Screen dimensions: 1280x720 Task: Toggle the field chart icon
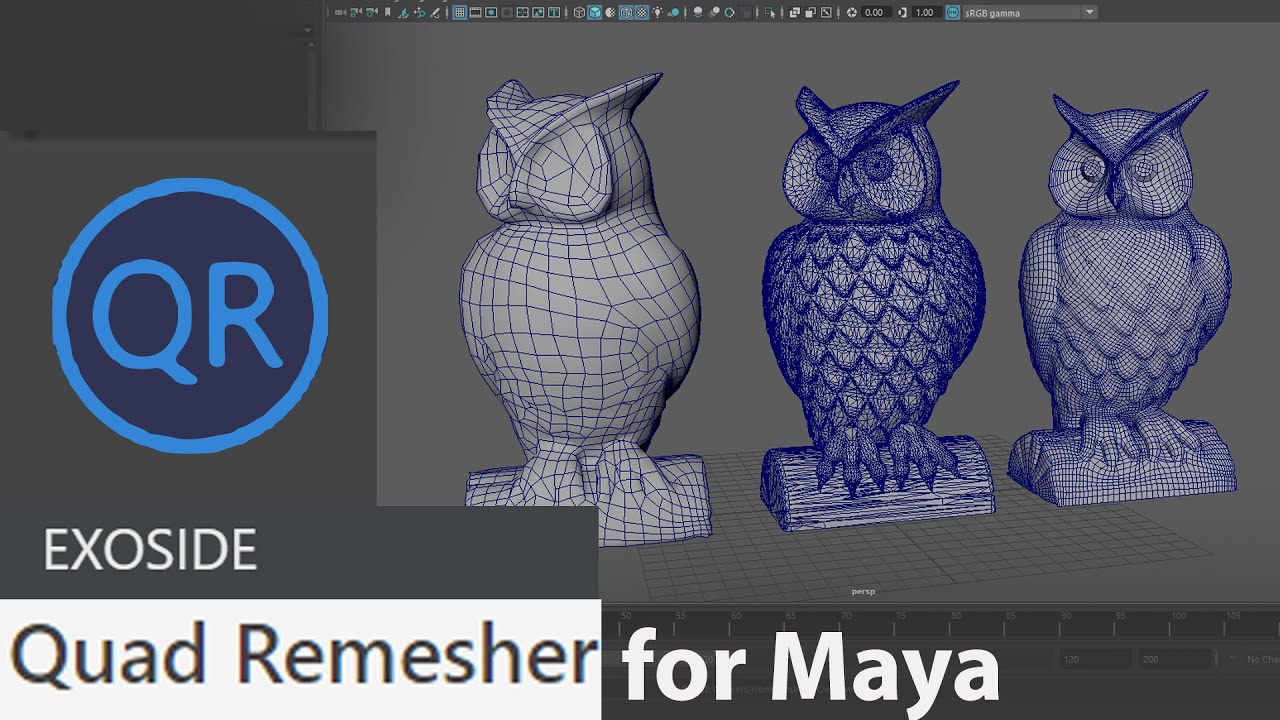(x=522, y=13)
